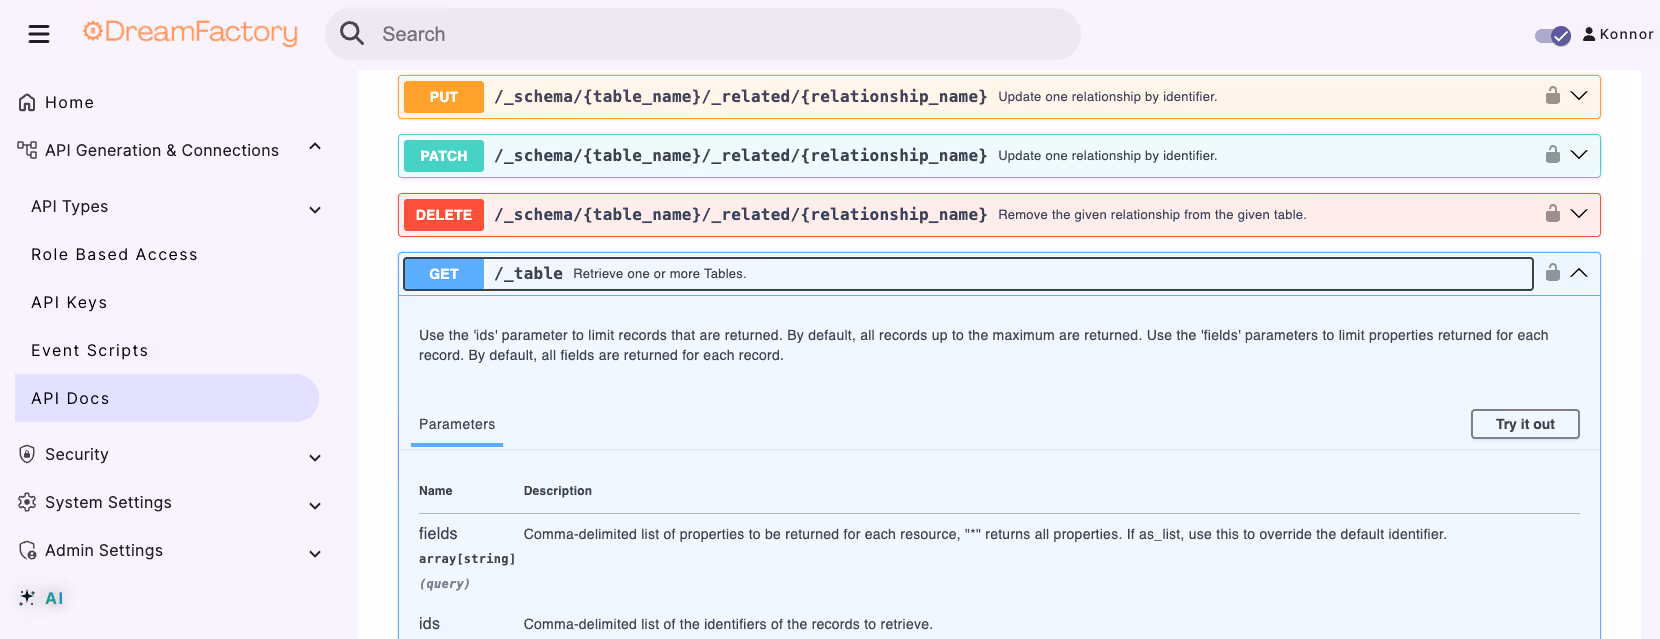Click the Try it out button

[x=1525, y=424]
